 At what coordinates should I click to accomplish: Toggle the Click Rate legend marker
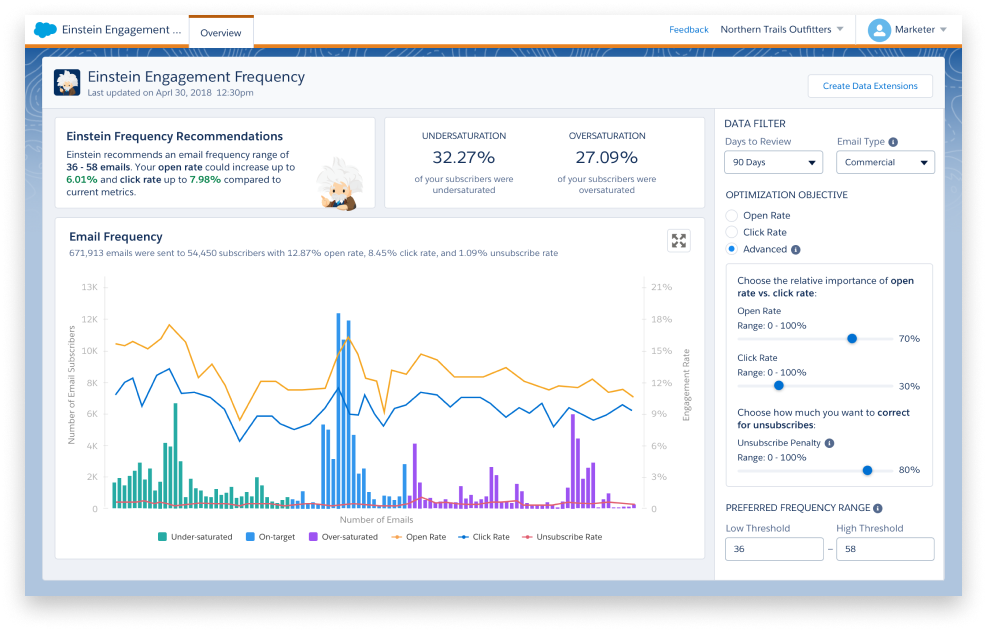point(463,537)
